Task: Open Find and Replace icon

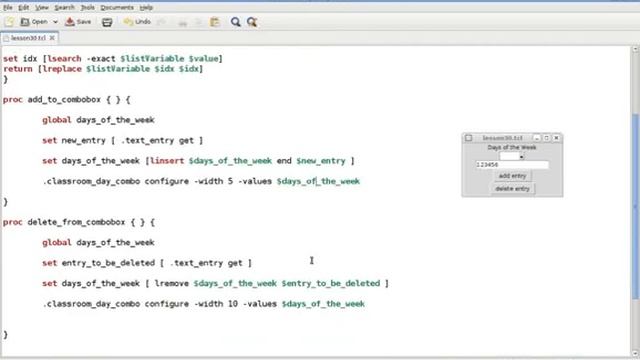Action: click(252, 22)
